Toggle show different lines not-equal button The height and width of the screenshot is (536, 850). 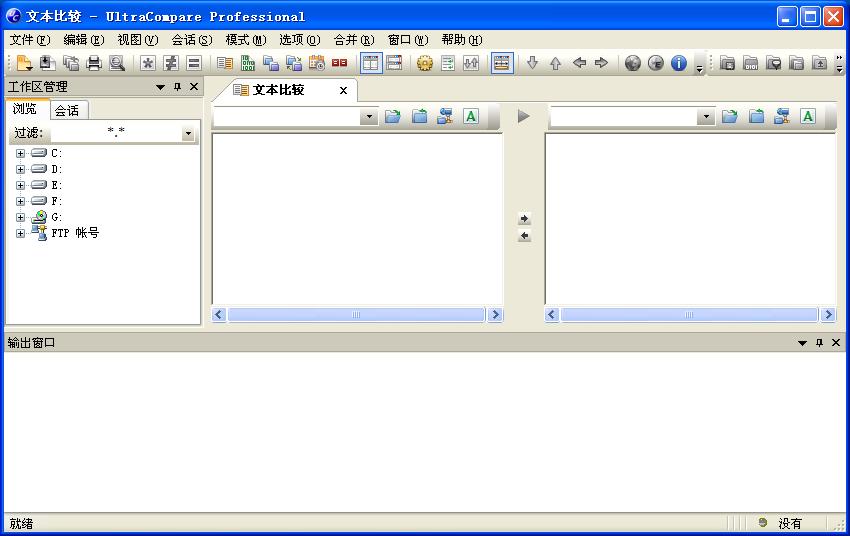click(x=171, y=63)
